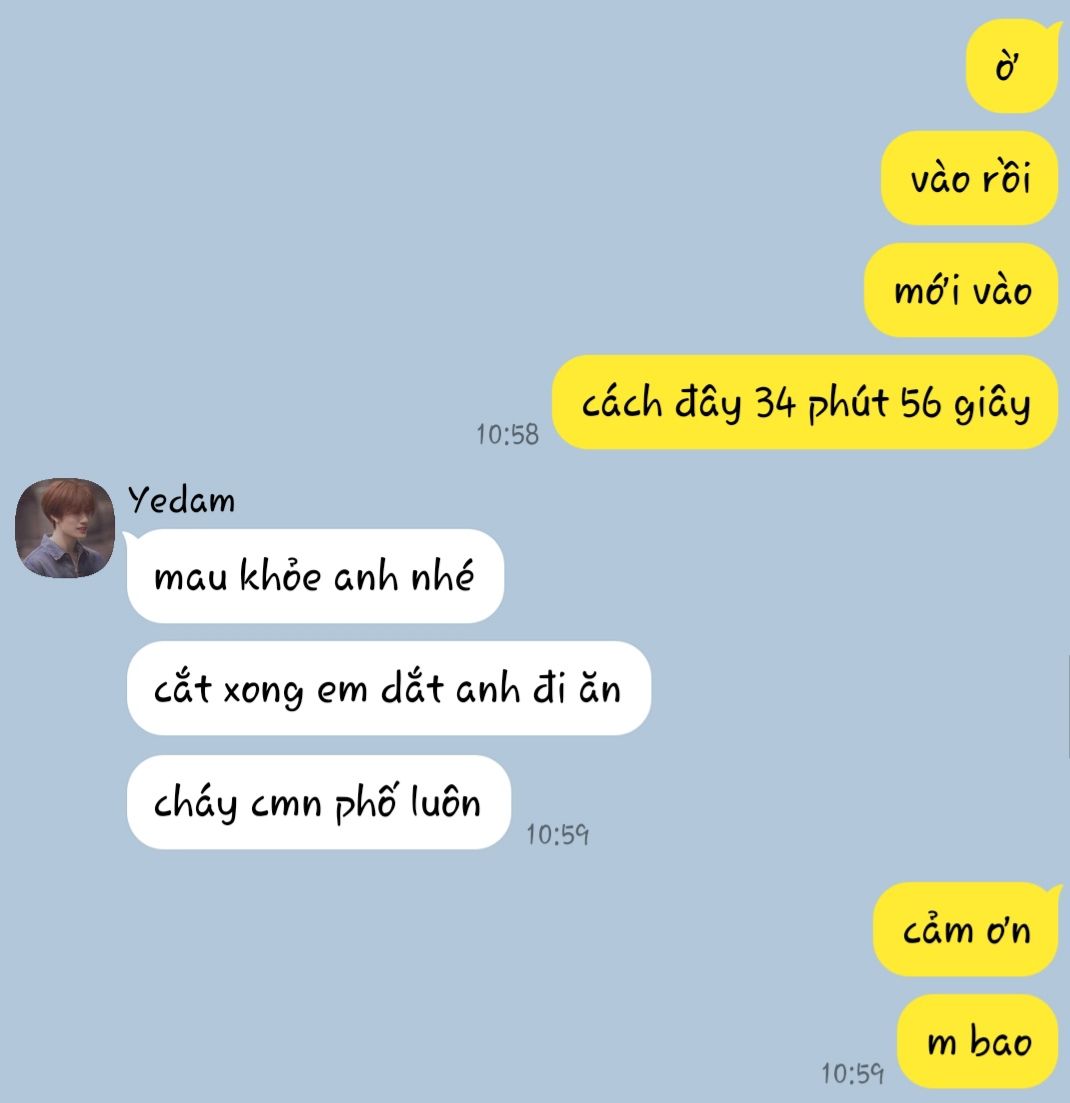Image resolution: width=1070 pixels, height=1103 pixels.
Task: Select the message 'cắt xong em dắt anh đi ăn'
Action: [388, 689]
